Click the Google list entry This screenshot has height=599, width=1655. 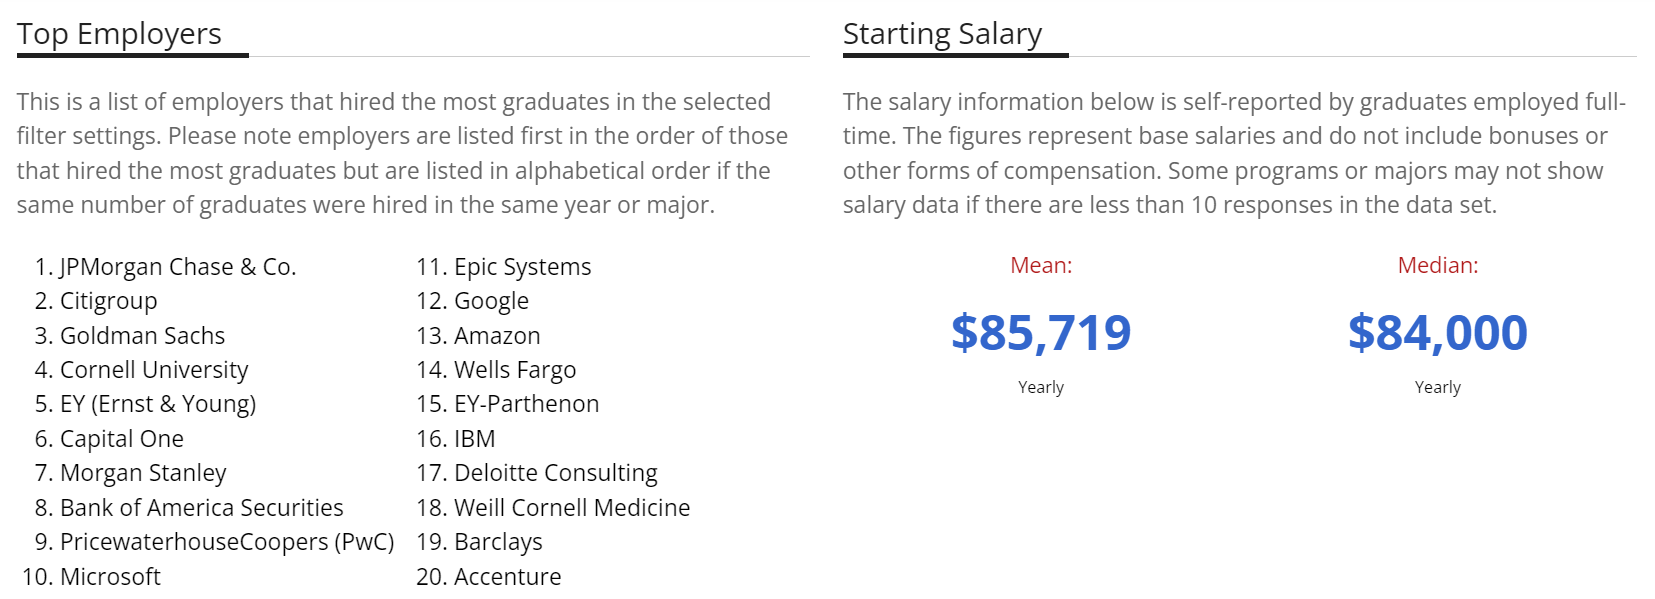491,301
